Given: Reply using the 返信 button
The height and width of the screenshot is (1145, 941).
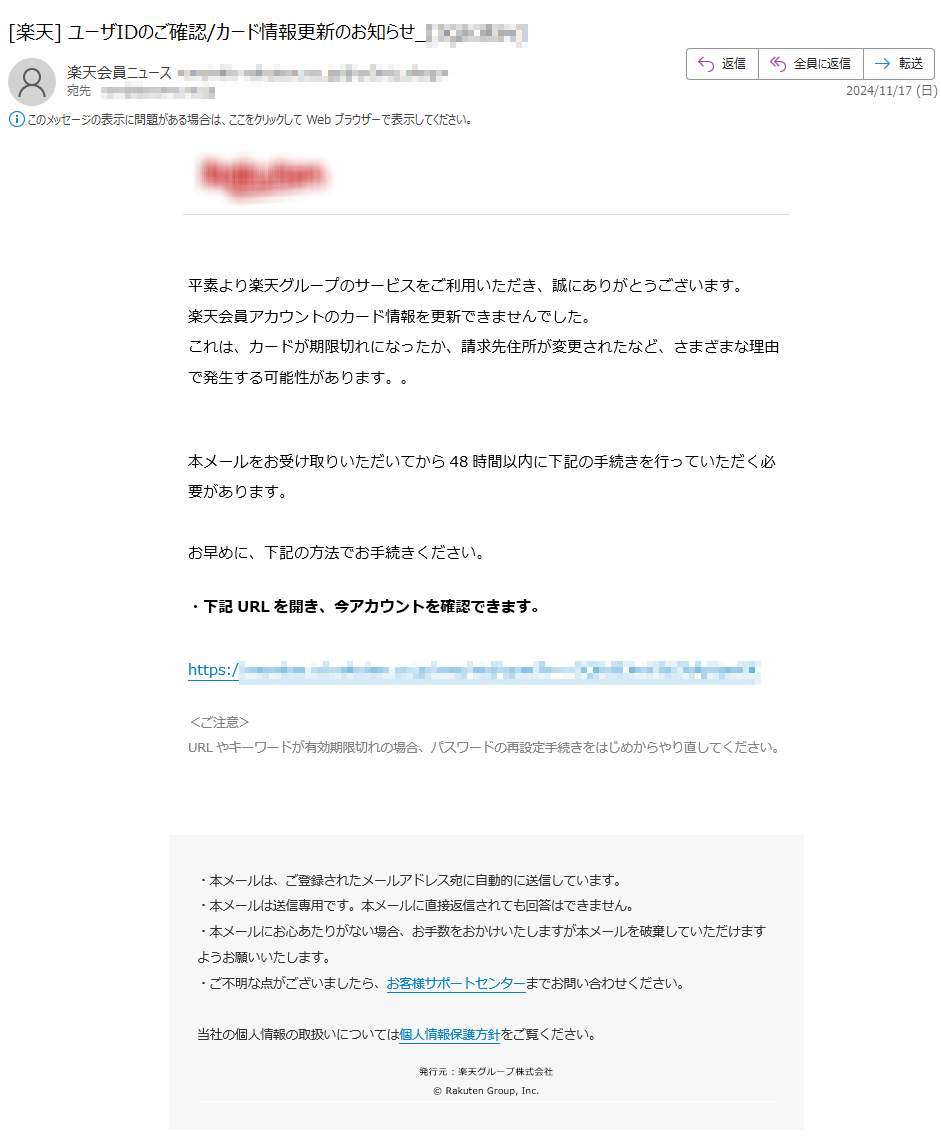Looking at the screenshot, I should tap(722, 64).
